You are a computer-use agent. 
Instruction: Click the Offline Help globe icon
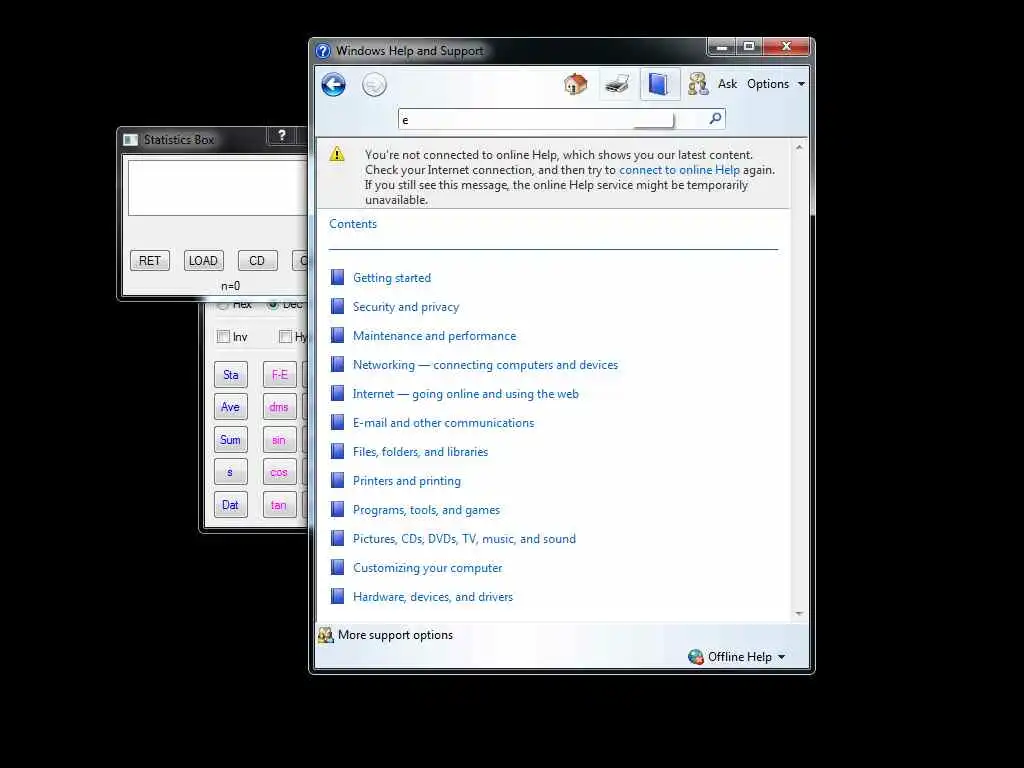click(696, 656)
